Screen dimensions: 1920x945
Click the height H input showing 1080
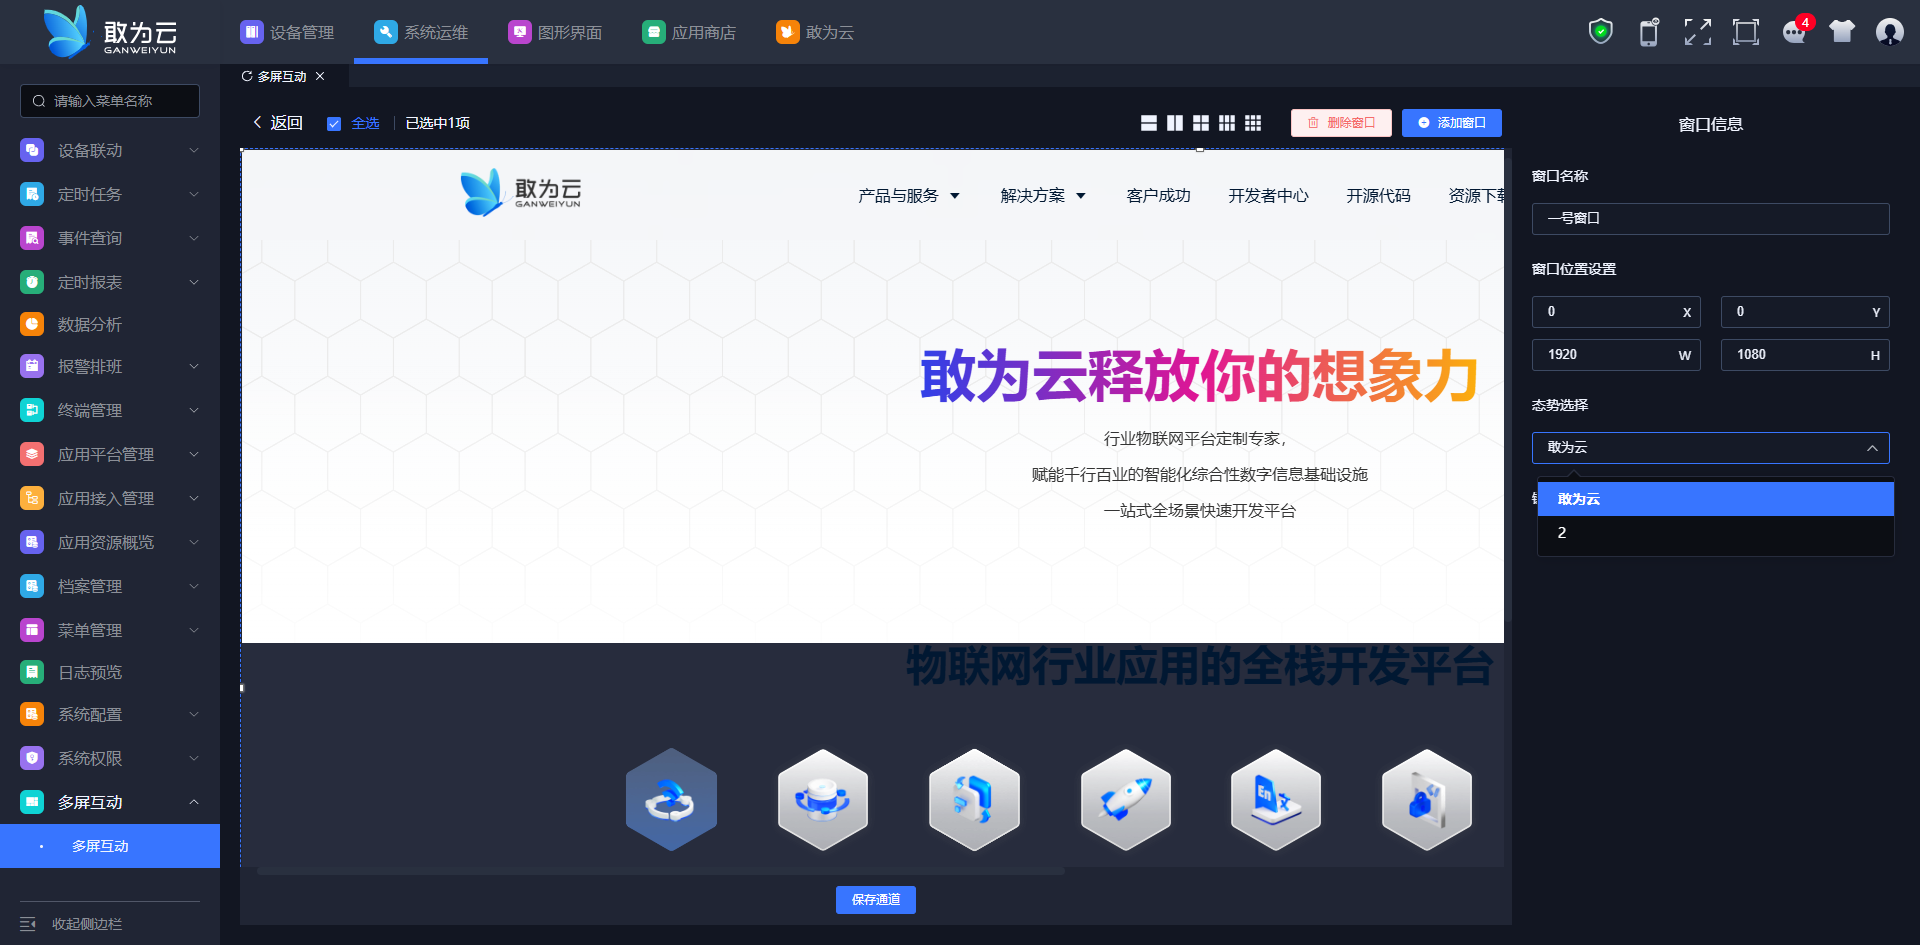[x=1805, y=355]
